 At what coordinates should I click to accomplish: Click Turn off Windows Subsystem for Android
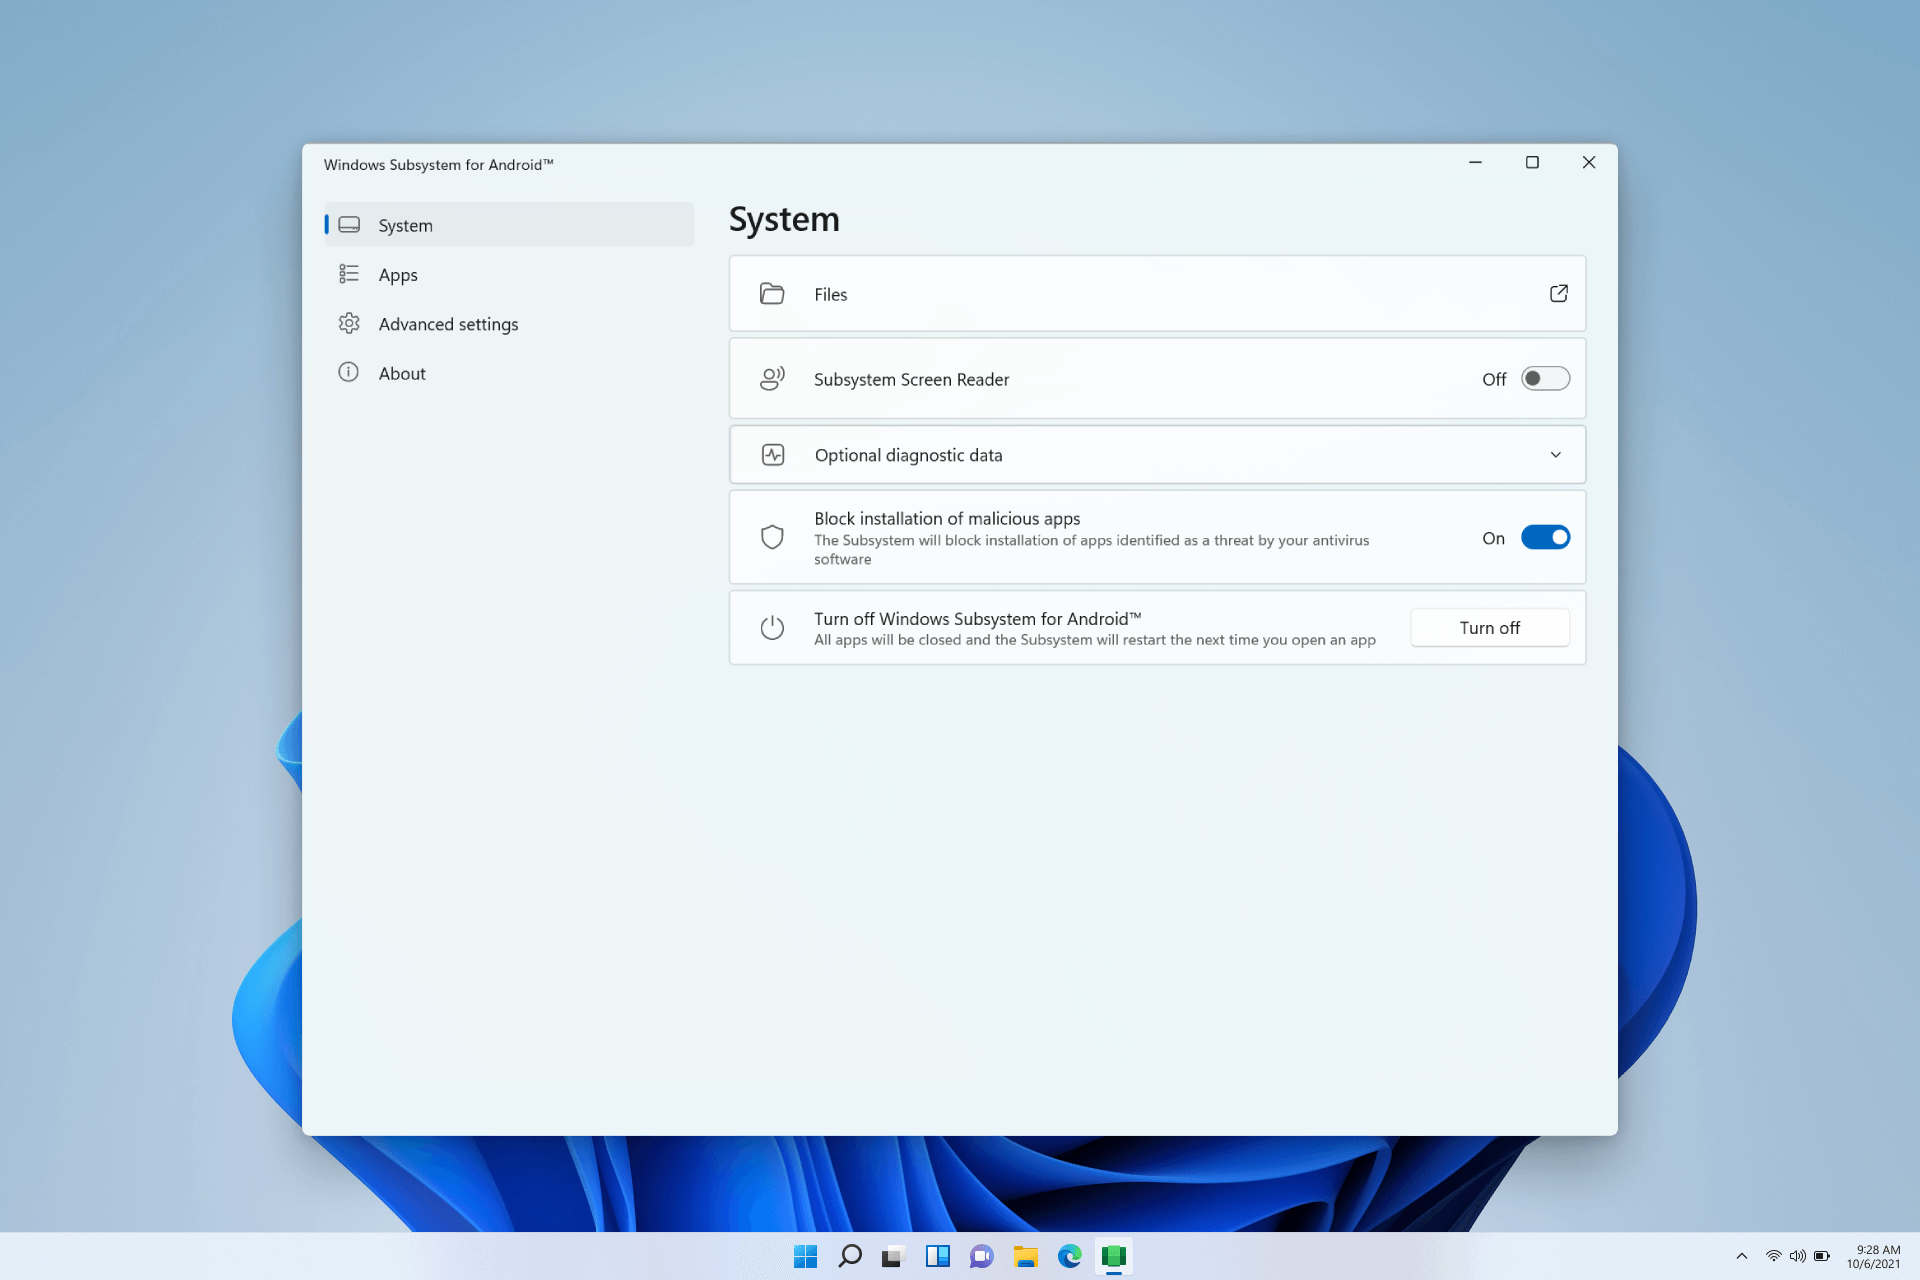coord(1489,627)
